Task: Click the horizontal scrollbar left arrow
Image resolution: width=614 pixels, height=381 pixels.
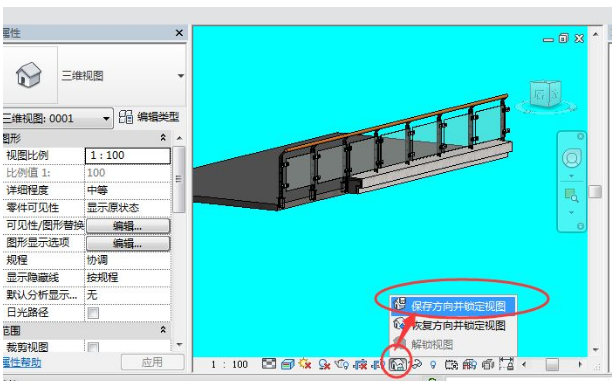Action: 524,365
